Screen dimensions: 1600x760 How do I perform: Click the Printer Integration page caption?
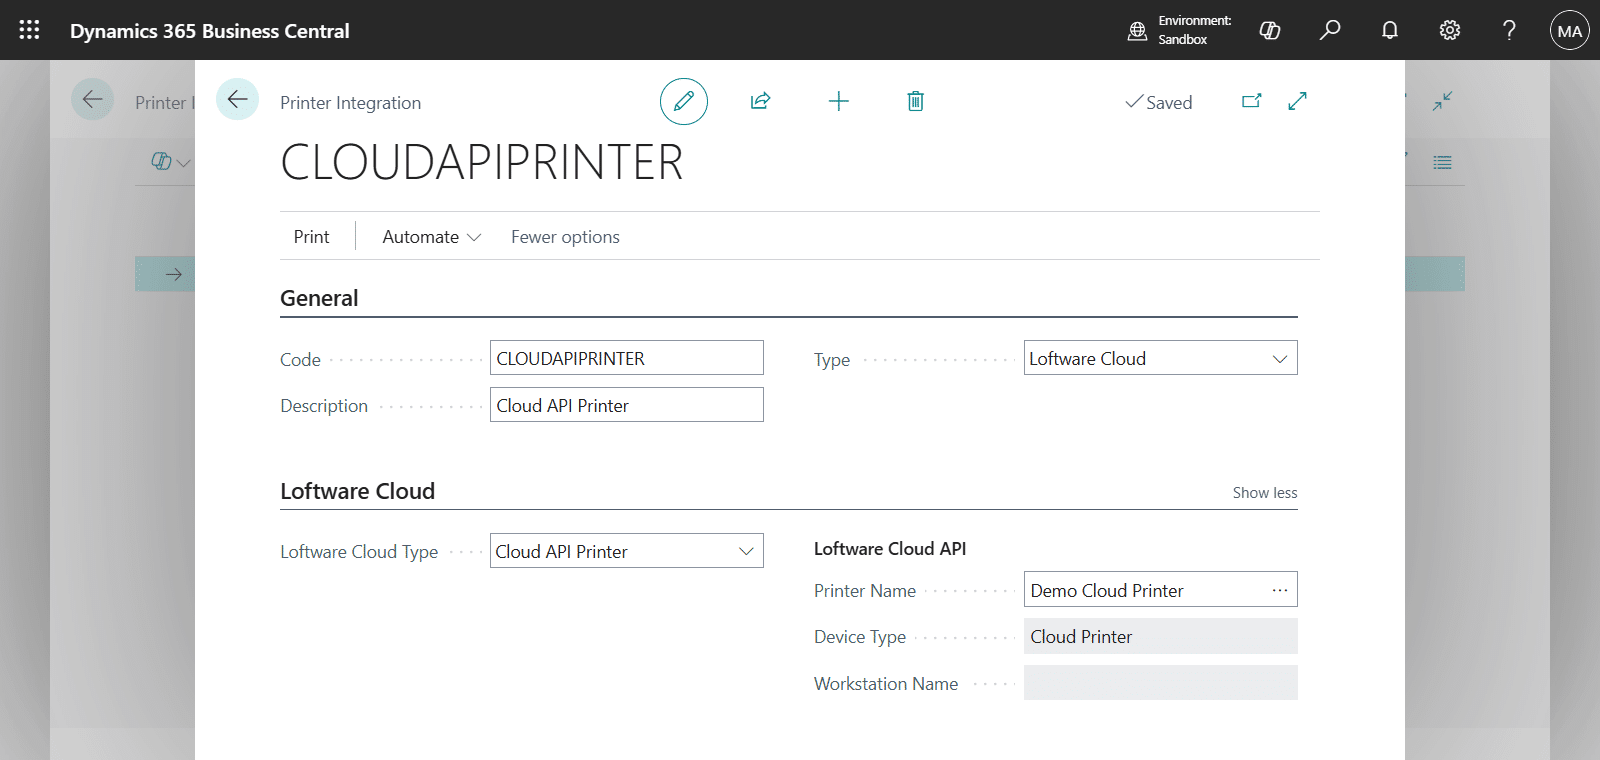click(x=350, y=103)
